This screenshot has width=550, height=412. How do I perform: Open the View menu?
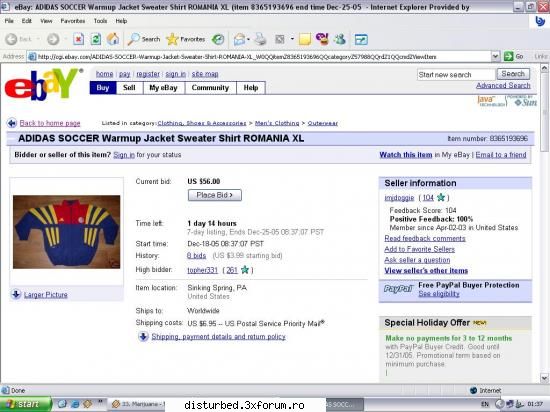pos(46,21)
